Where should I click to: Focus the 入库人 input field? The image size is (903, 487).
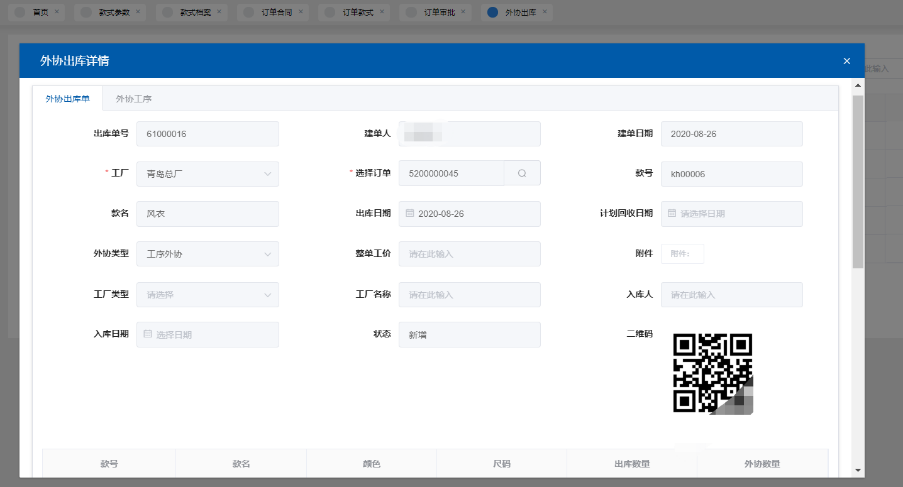(731, 295)
